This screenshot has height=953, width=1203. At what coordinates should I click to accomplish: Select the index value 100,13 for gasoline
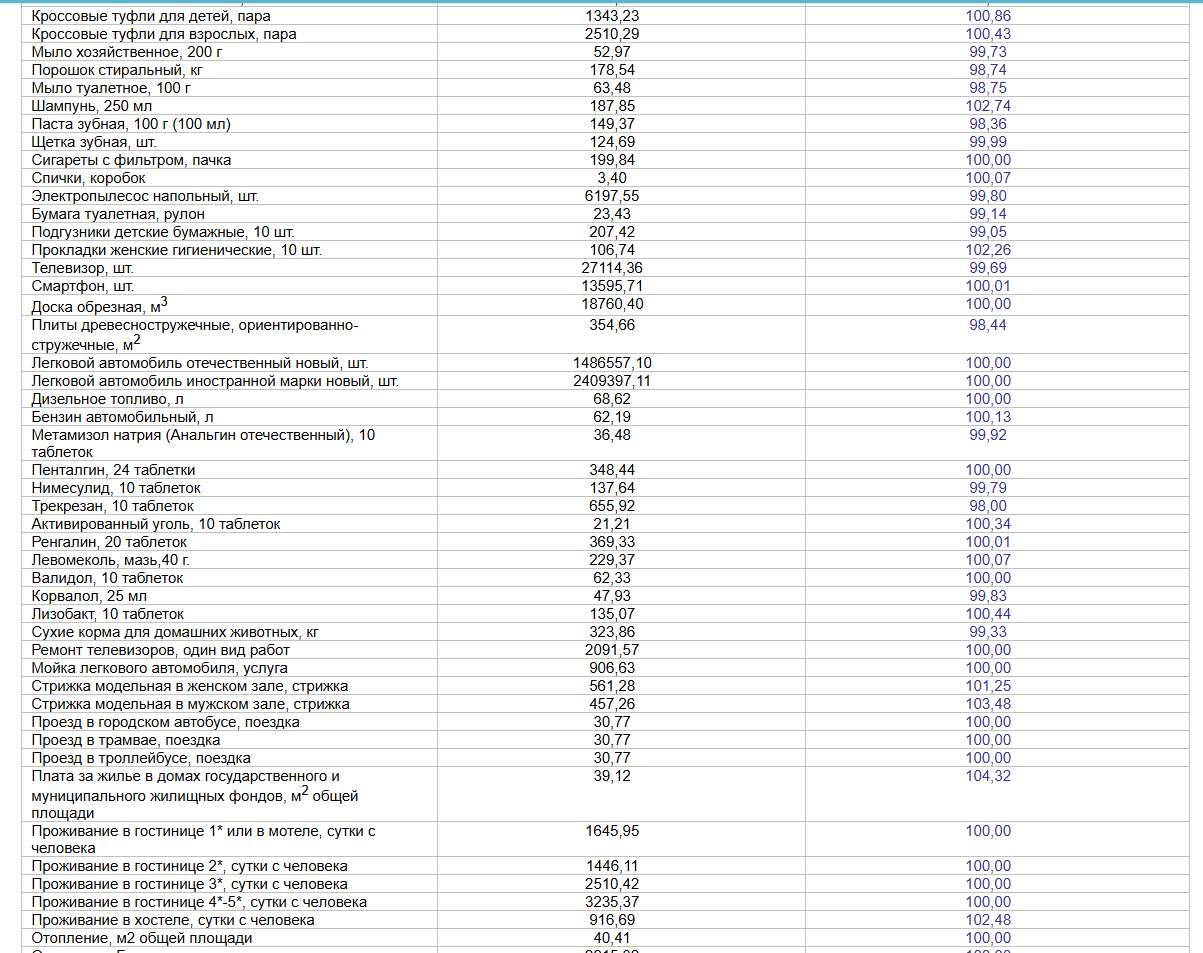[988, 417]
